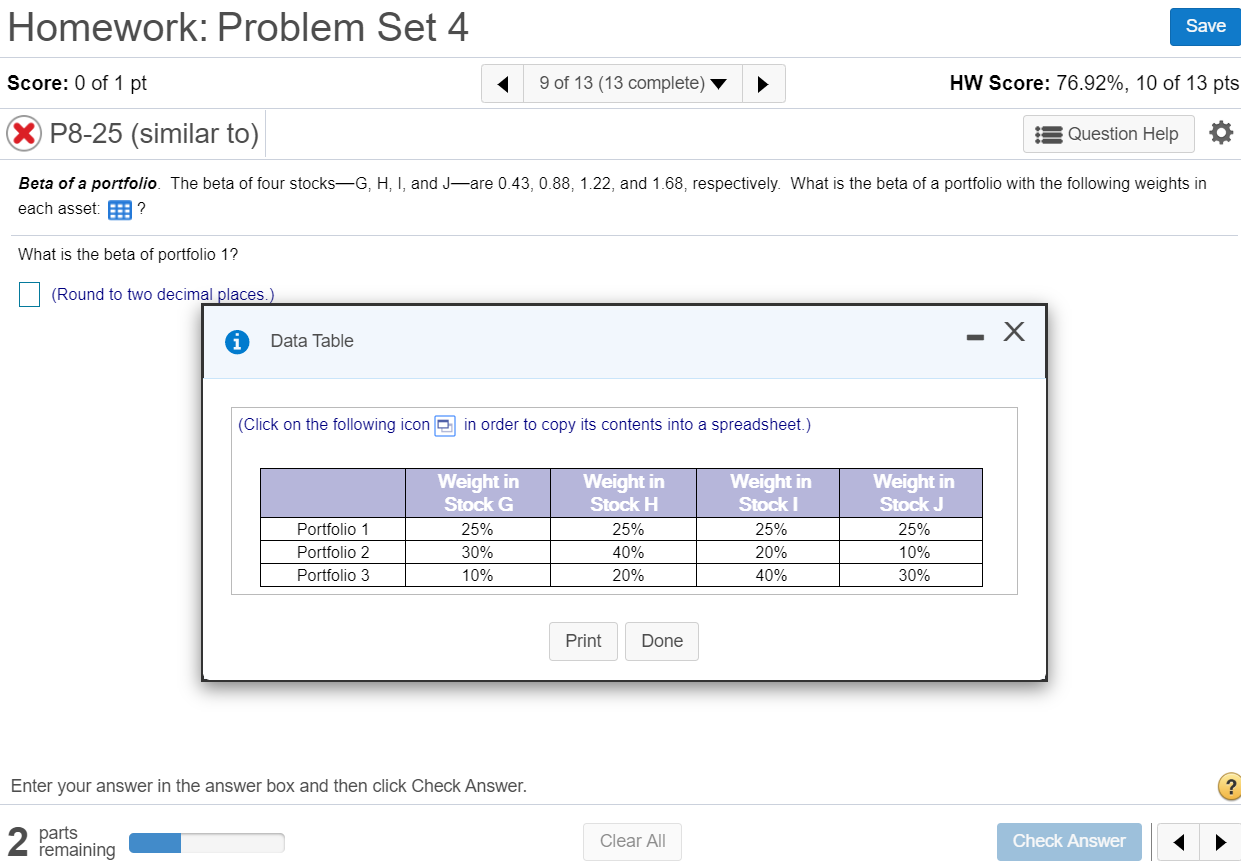Click Portfolio 1 Stock G cell '25%'
This screenshot has height=868, width=1241.
click(477, 530)
